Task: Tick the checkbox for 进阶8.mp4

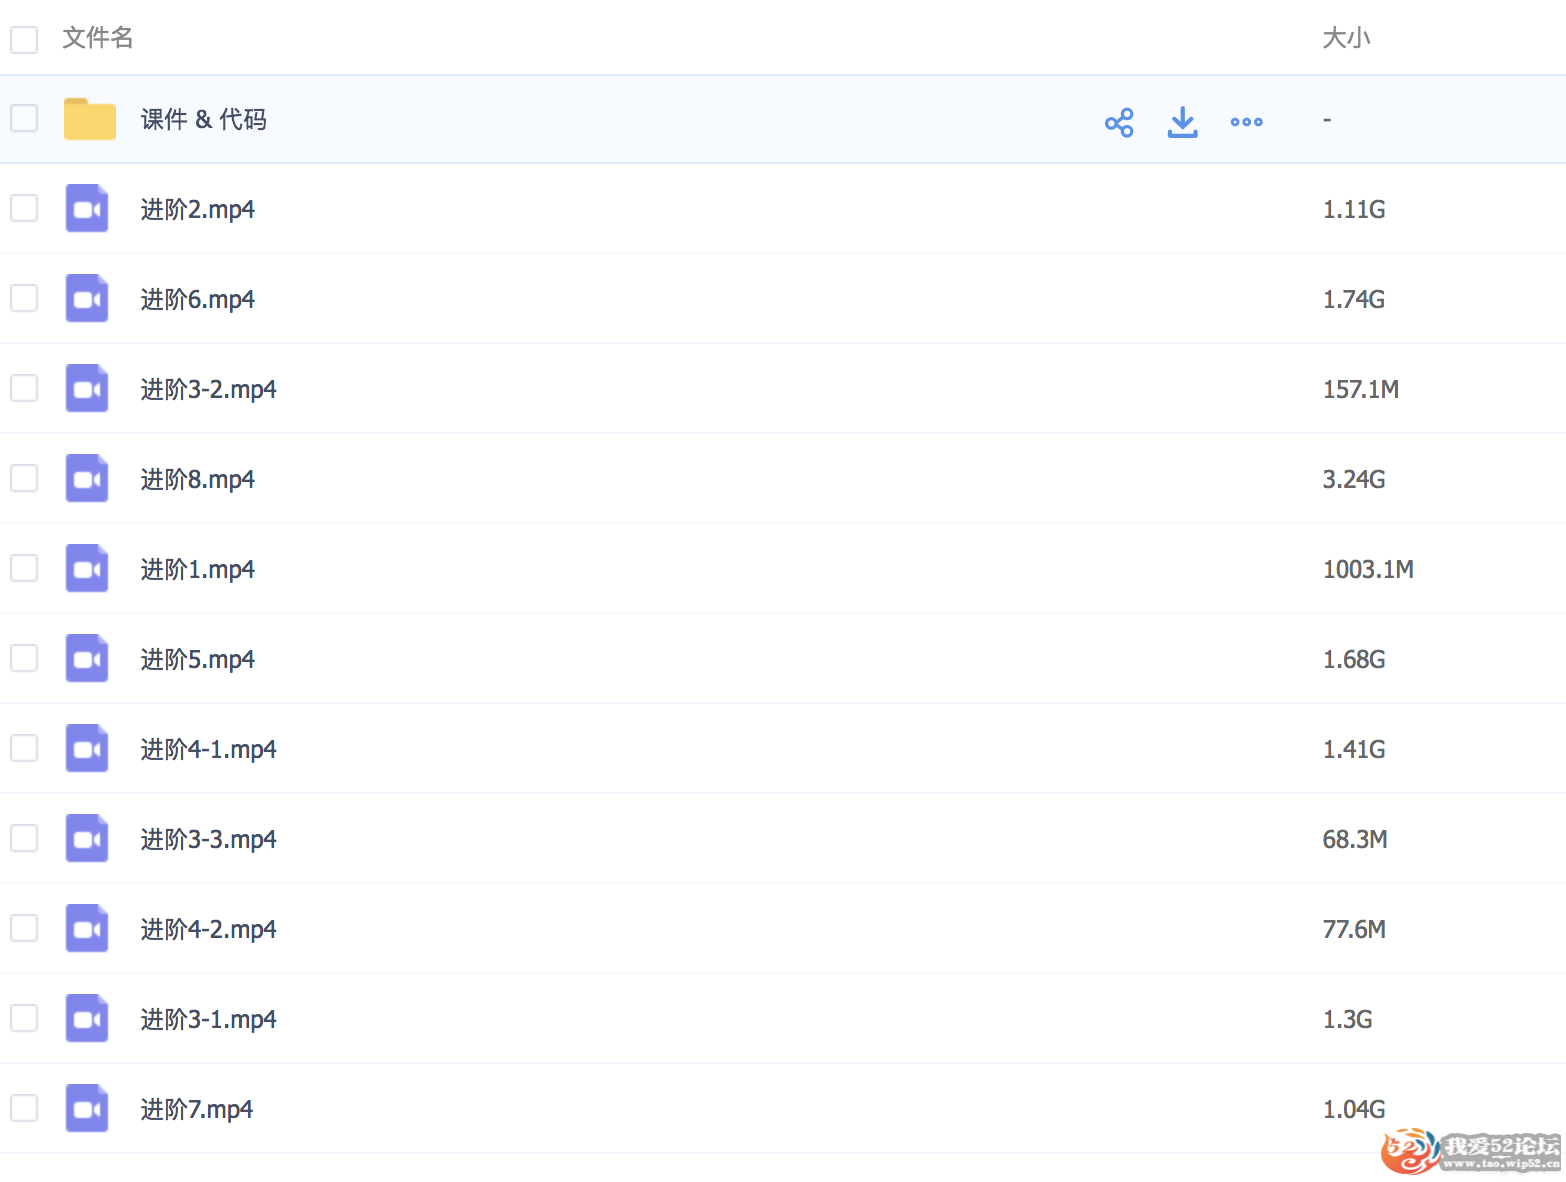Action: point(24,478)
